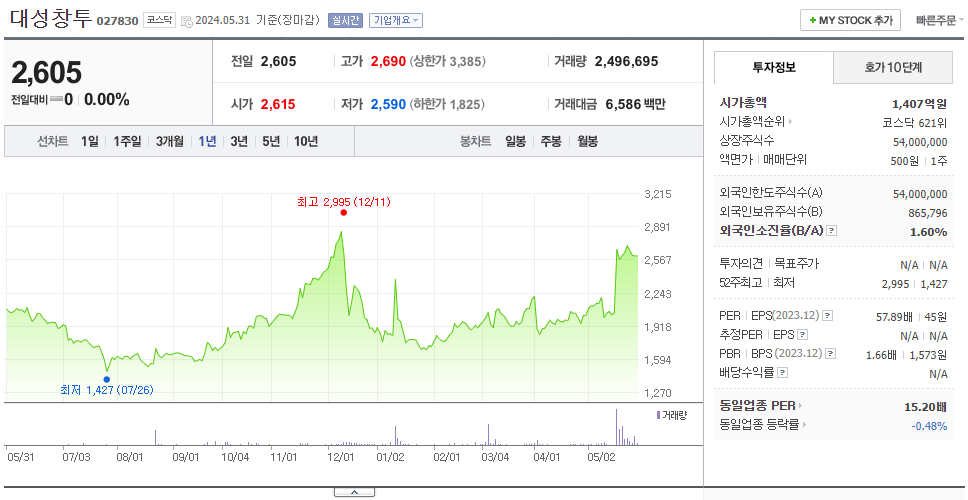
Task: Switch to the 호가10단계 tab
Action: 893,68
